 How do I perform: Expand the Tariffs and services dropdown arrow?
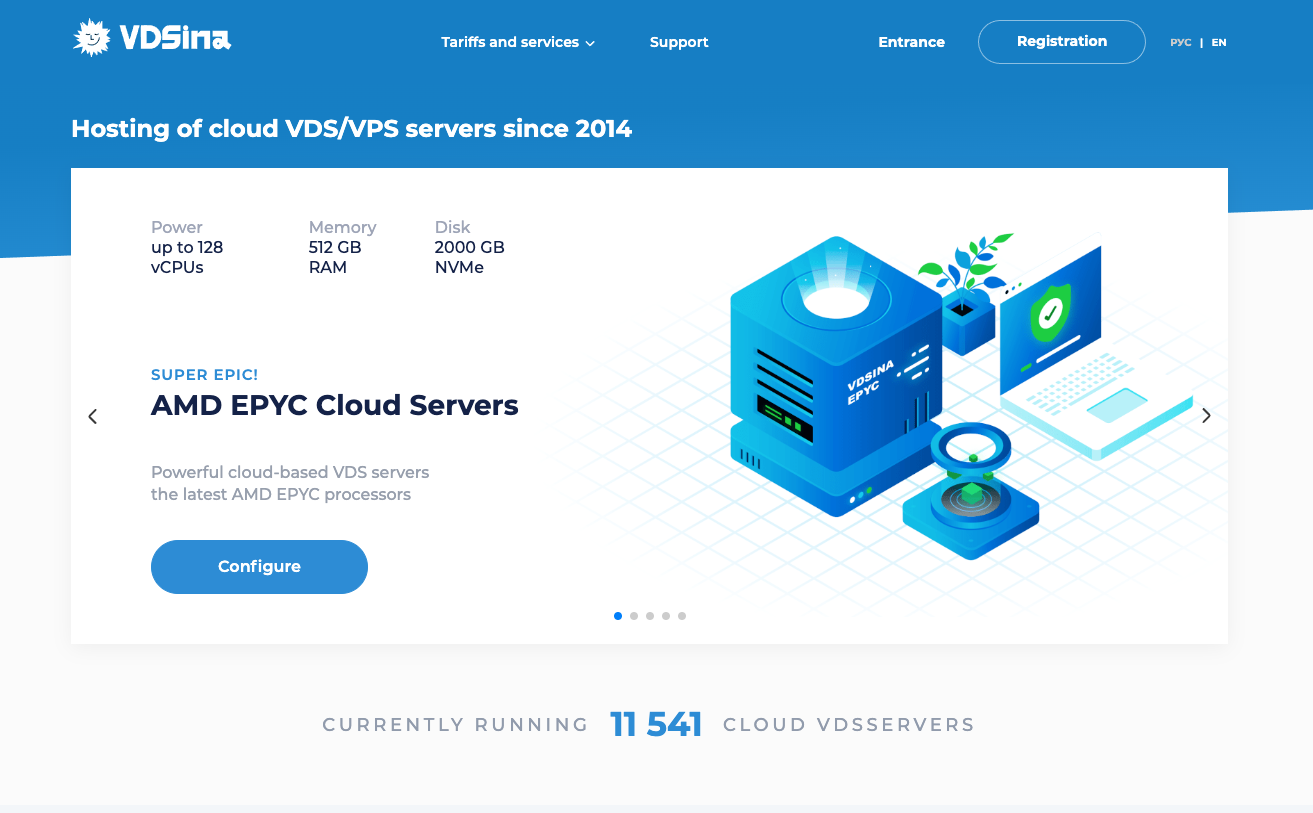click(590, 43)
